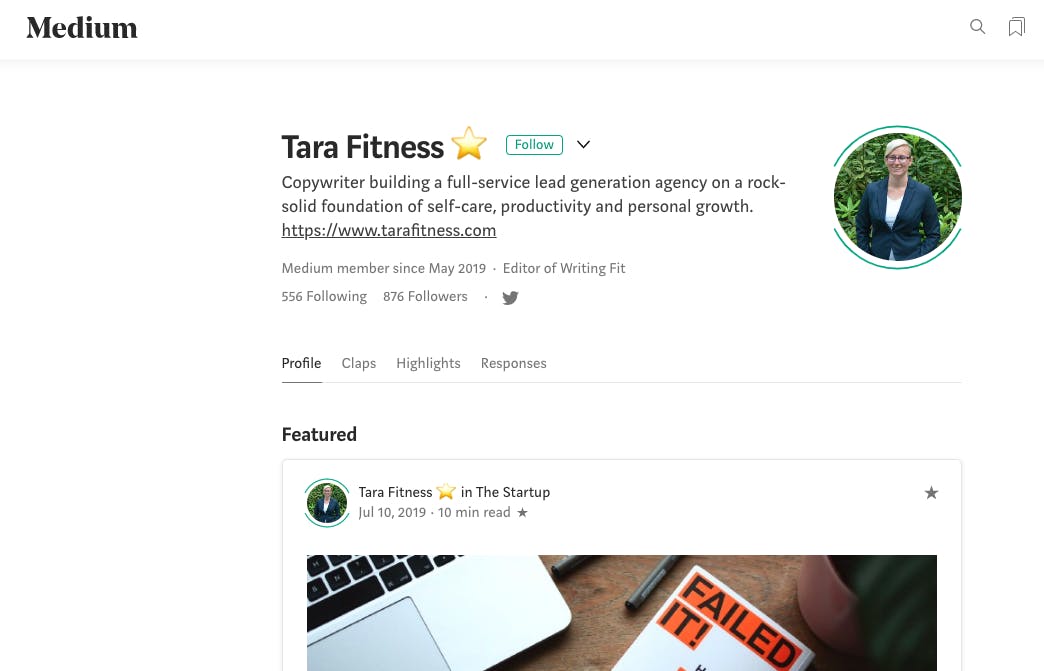The width and height of the screenshot is (1044, 671).
Task: Select the Profile tab
Action: pyautogui.click(x=302, y=363)
